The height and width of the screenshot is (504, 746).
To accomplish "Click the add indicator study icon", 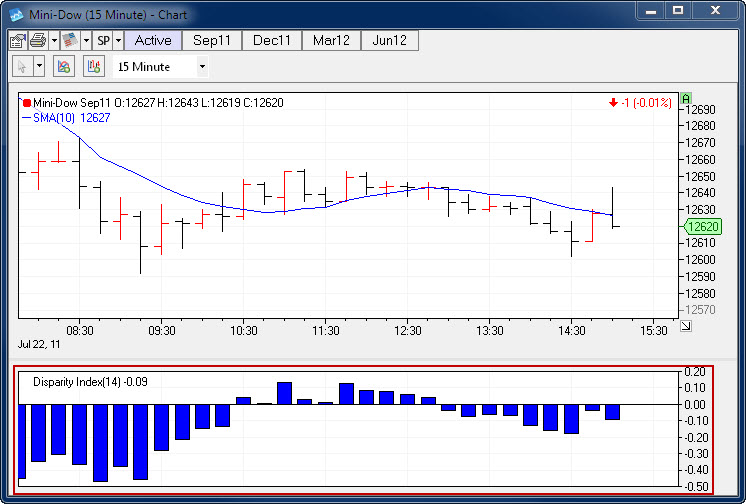I will click(x=94, y=67).
